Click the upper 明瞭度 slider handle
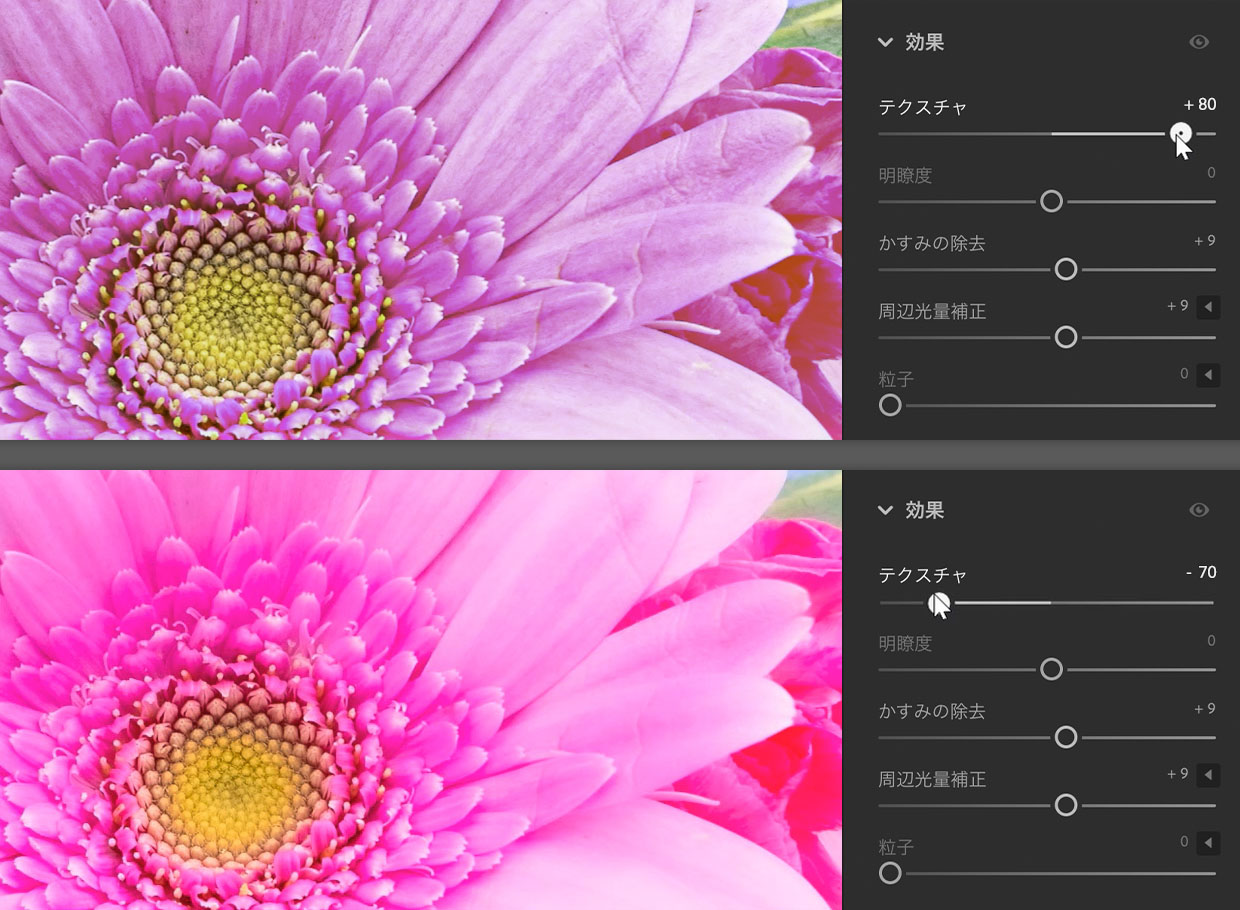Viewport: 1240px width, 910px height. 1051,201
